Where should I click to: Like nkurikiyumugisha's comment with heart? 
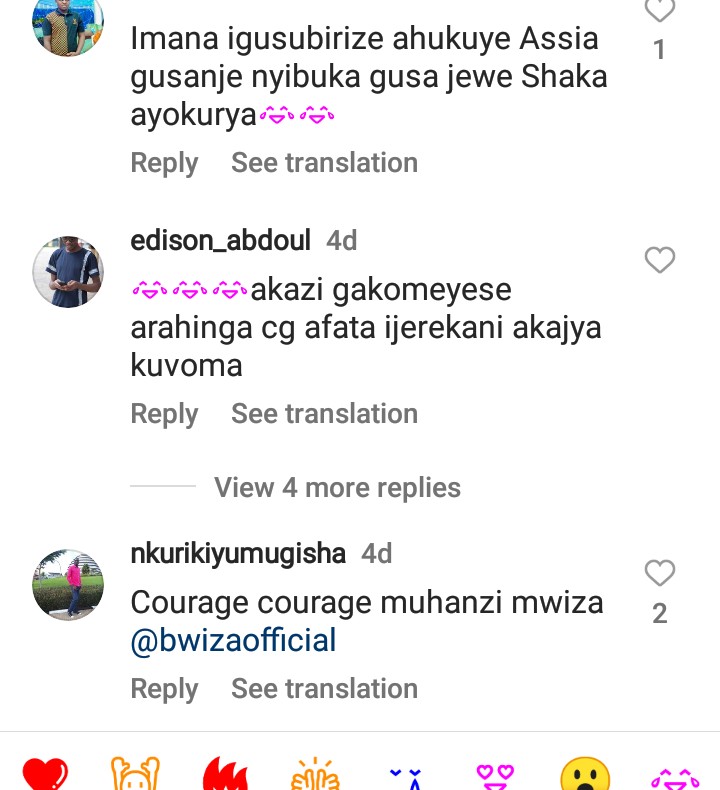(x=660, y=573)
